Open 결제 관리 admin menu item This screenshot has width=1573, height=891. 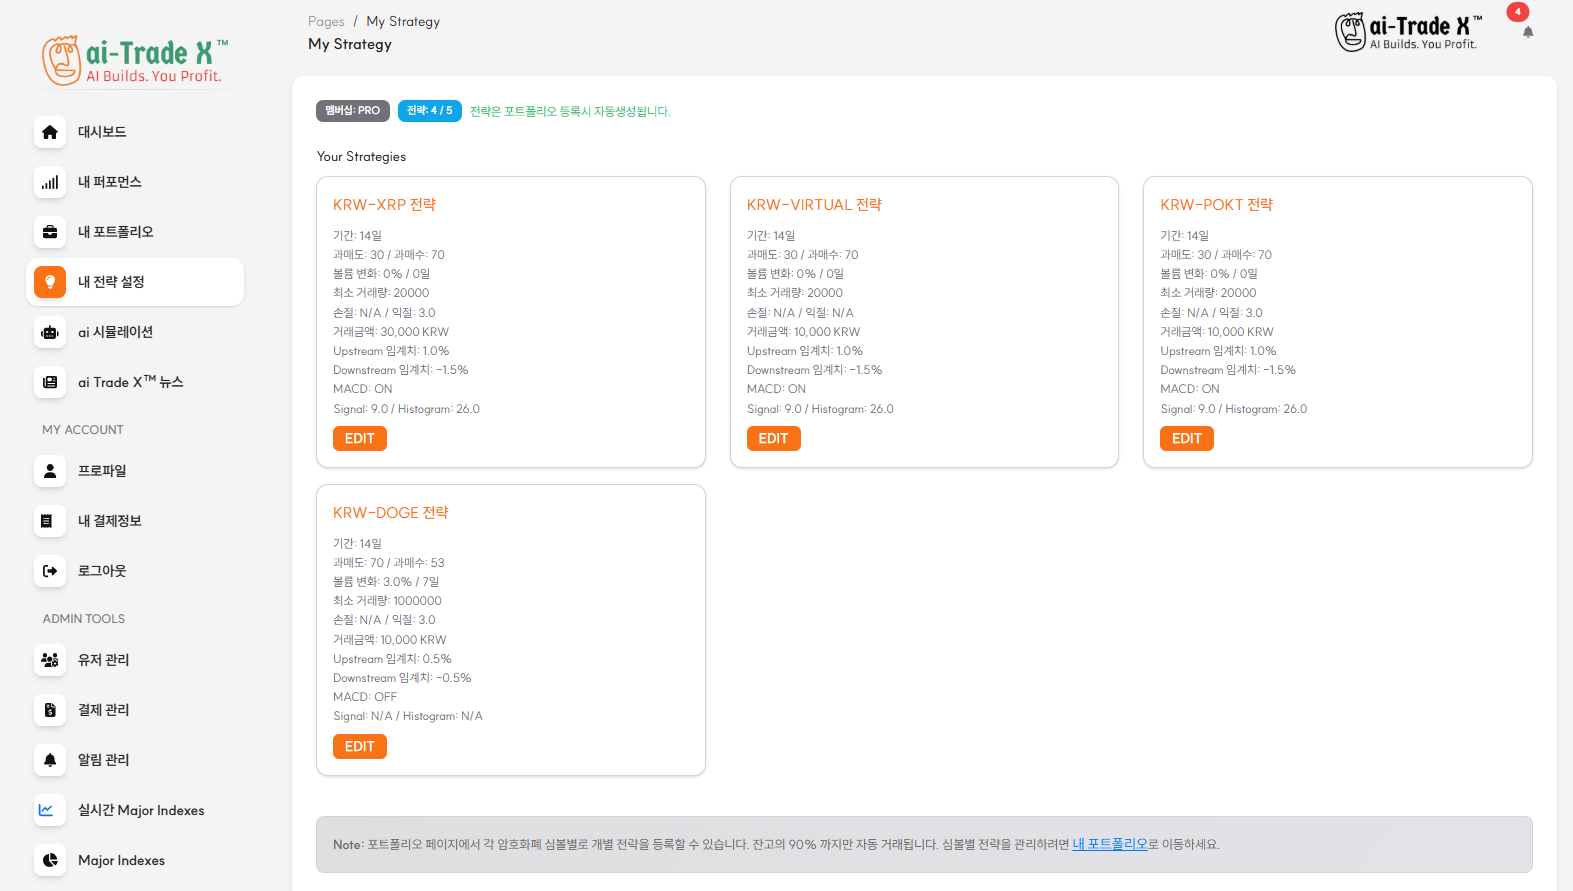pyautogui.click(x=104, y=710)
